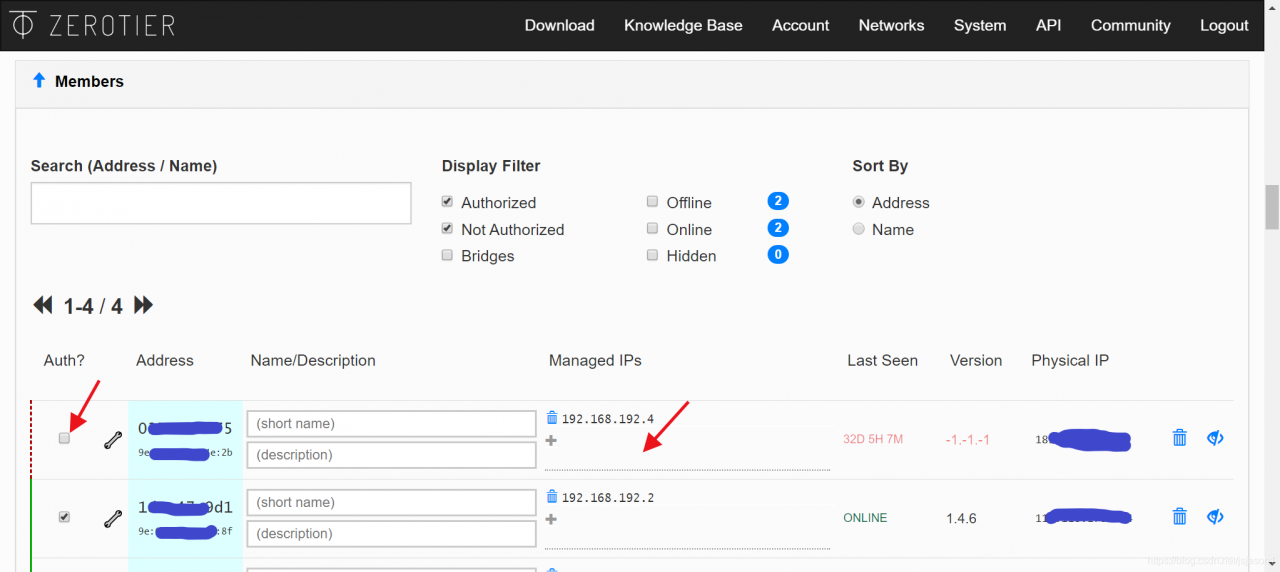Click the Download link in header
Viewport: 1280px width, 572px height.
coord(559,25)
